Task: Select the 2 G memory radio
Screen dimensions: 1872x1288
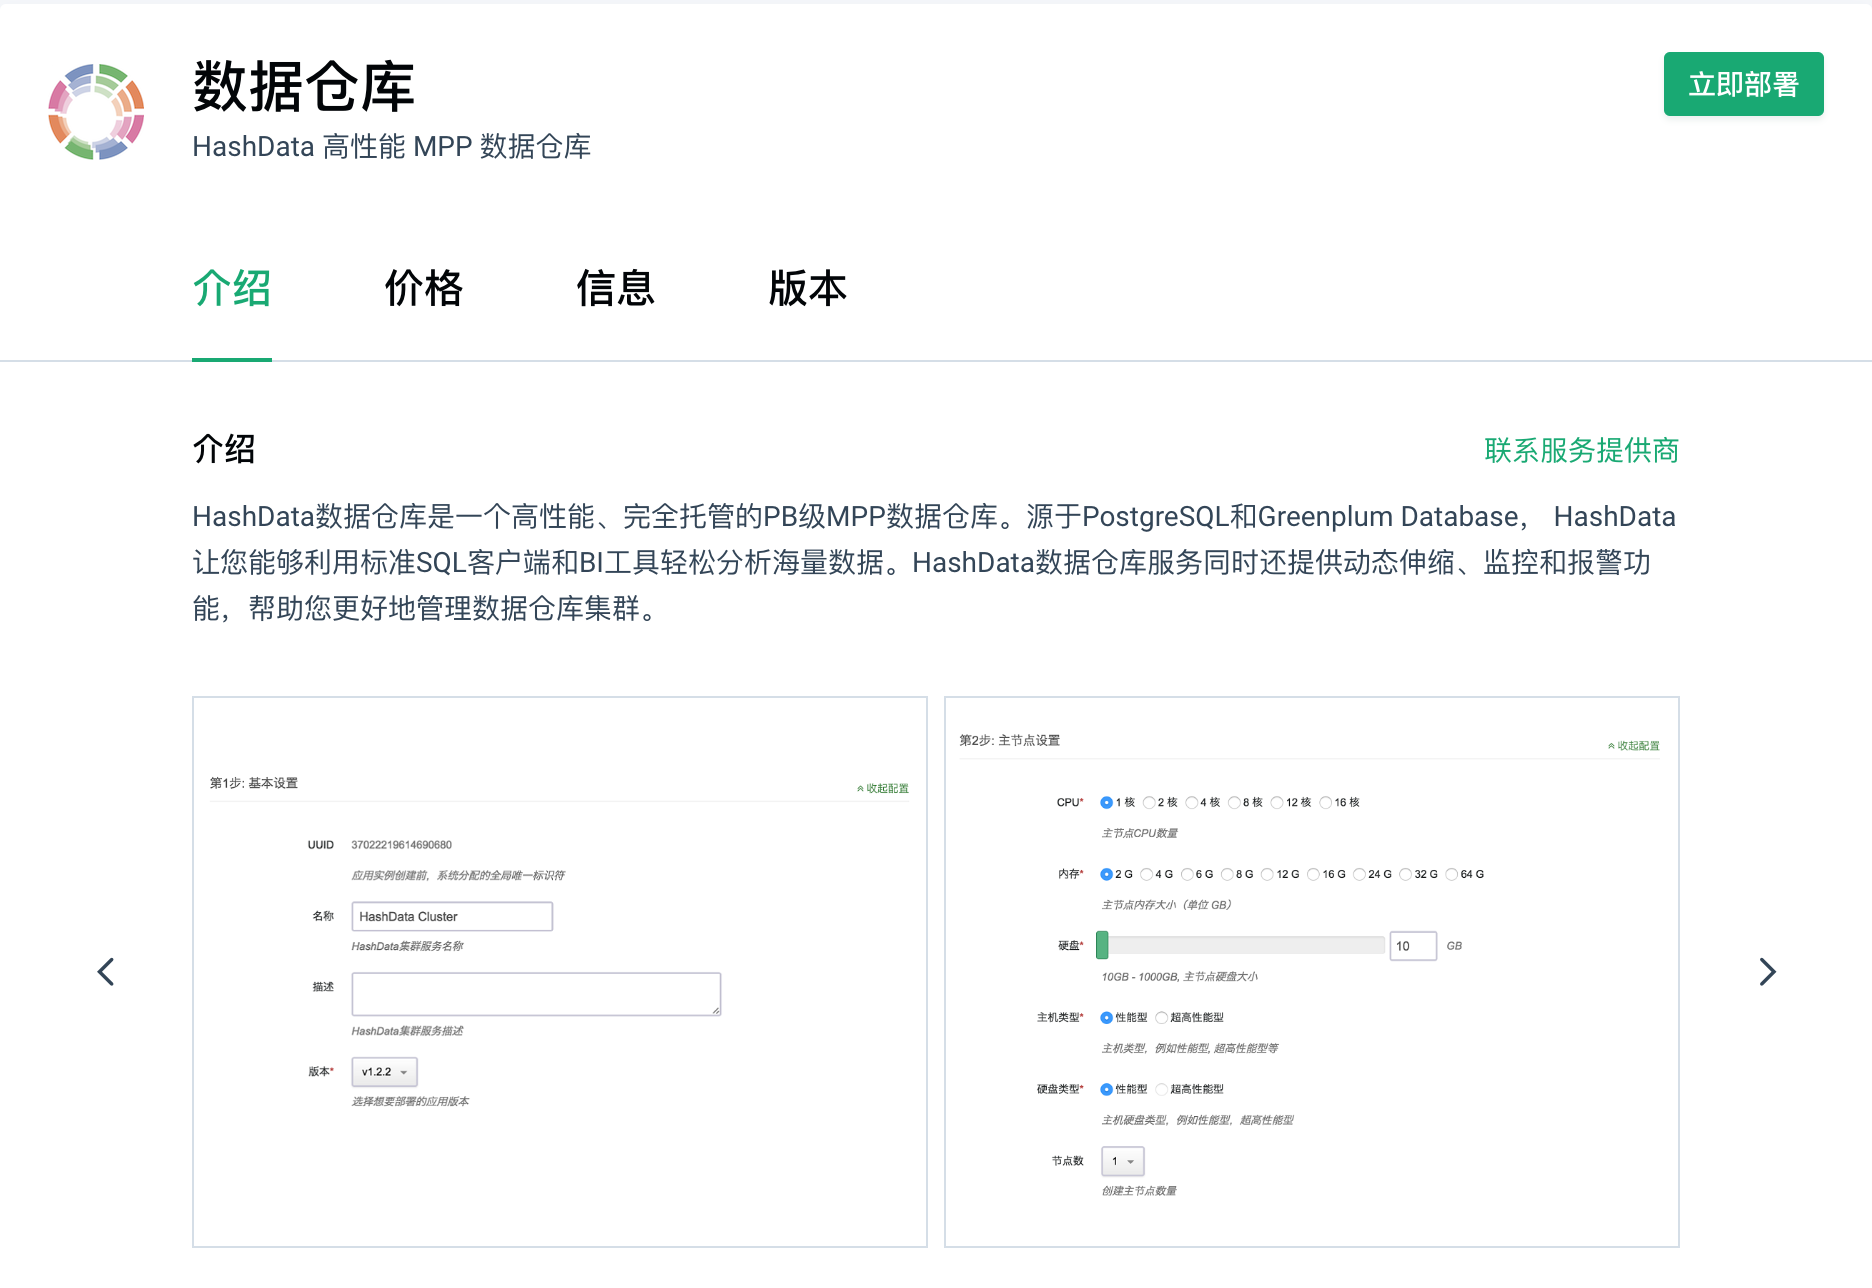Action: (x=1106, y=874)
